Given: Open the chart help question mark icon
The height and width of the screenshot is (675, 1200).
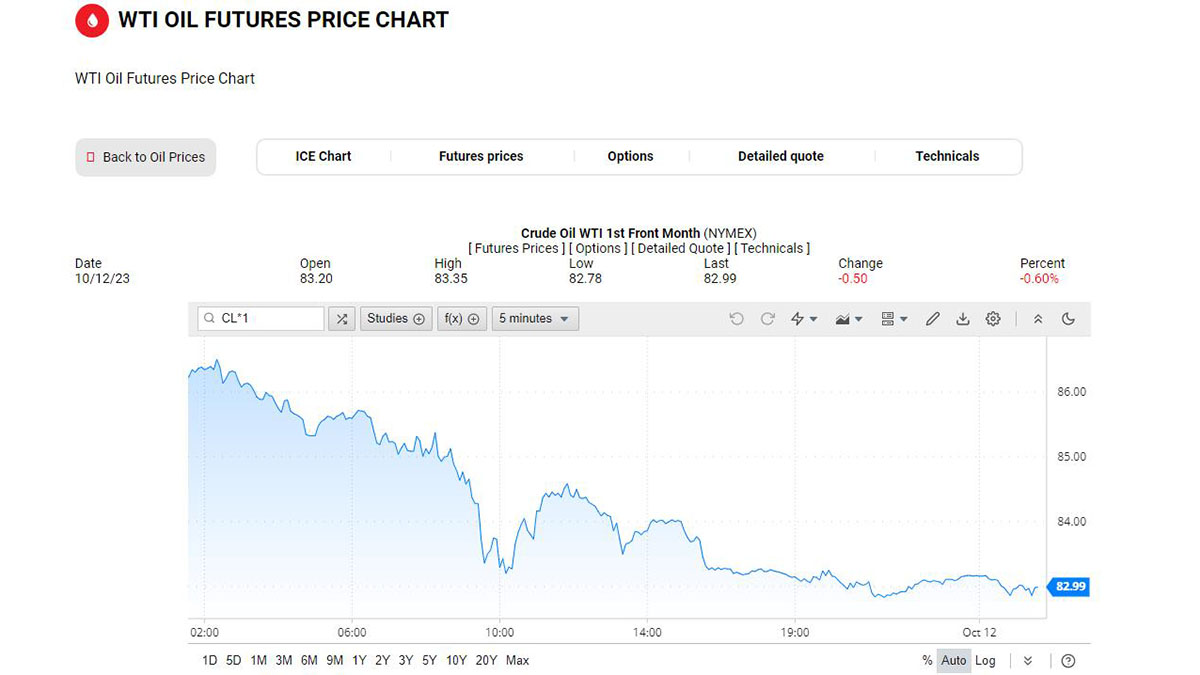Looking at the screenshot, I should 1068,661.
